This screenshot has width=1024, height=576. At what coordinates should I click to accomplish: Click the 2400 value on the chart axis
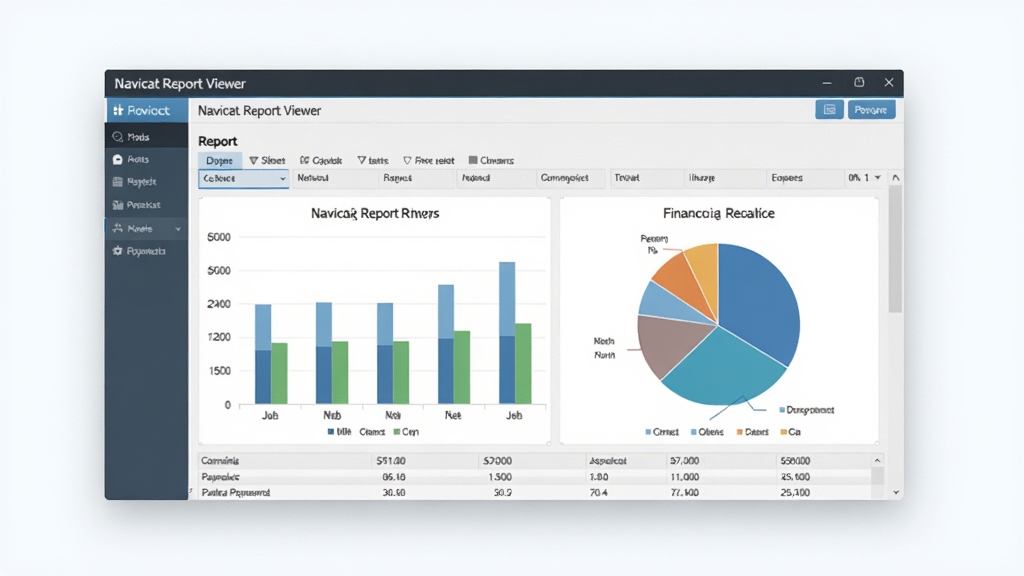click(x=219, y=304)
